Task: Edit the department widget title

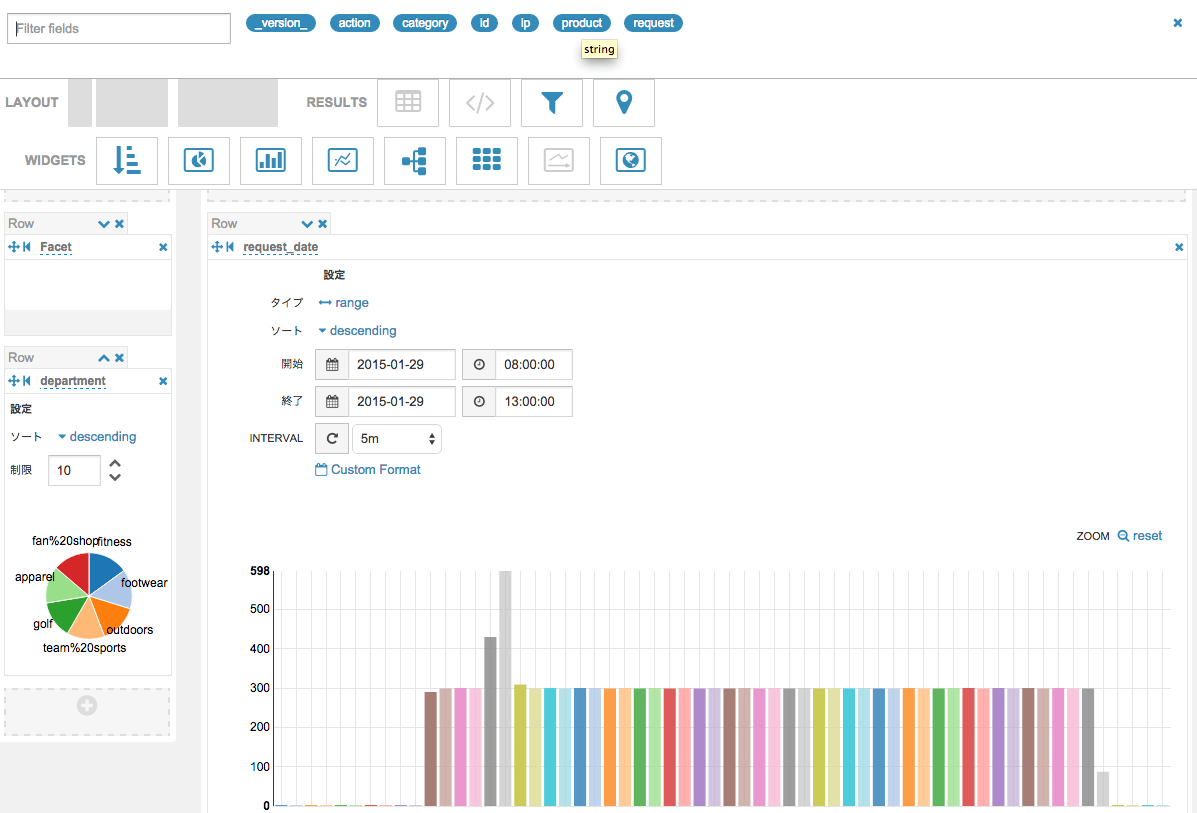Action: [73, 381]
